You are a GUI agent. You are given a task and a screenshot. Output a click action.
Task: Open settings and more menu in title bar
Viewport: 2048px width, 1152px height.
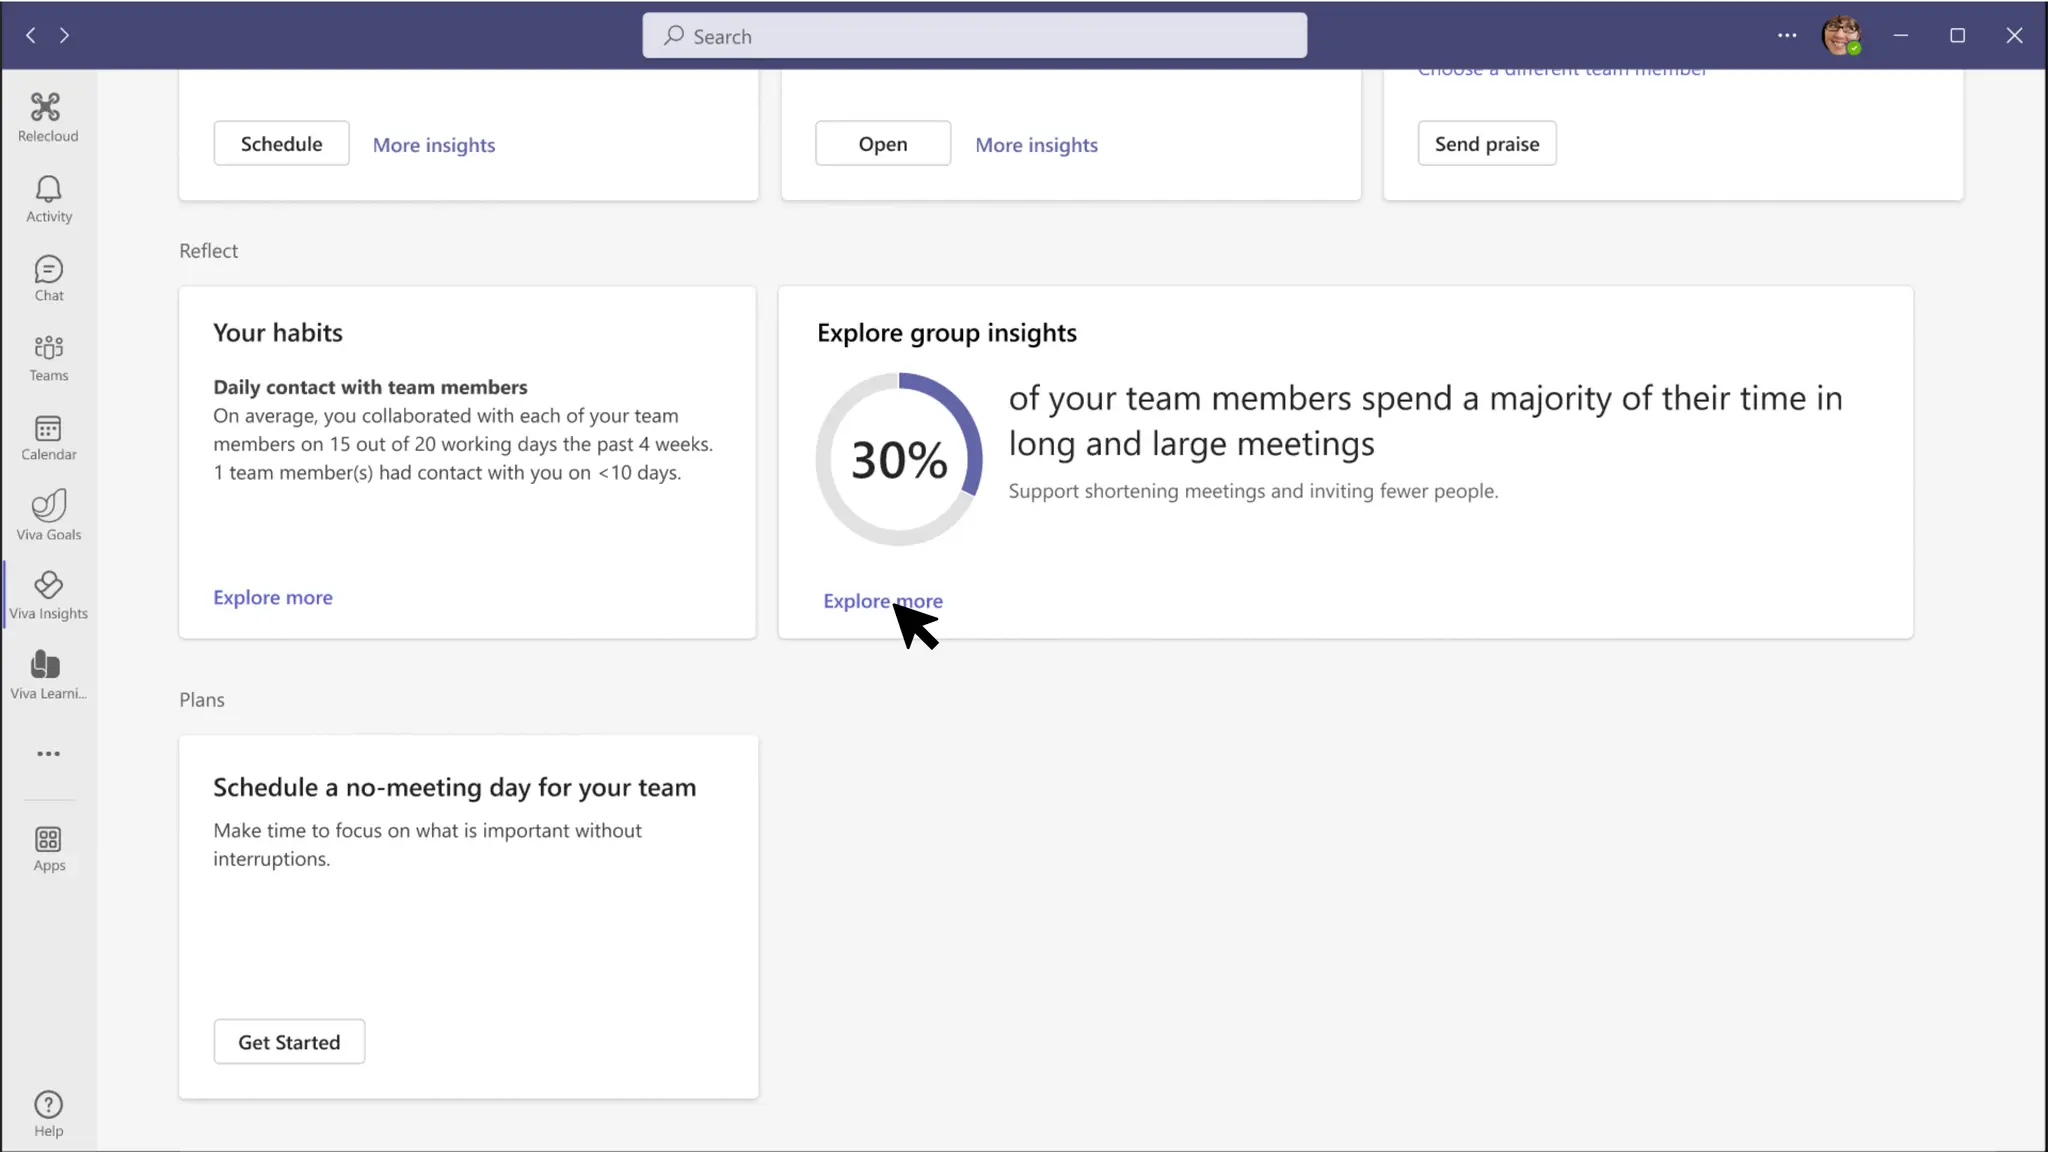pos(1787,35)
